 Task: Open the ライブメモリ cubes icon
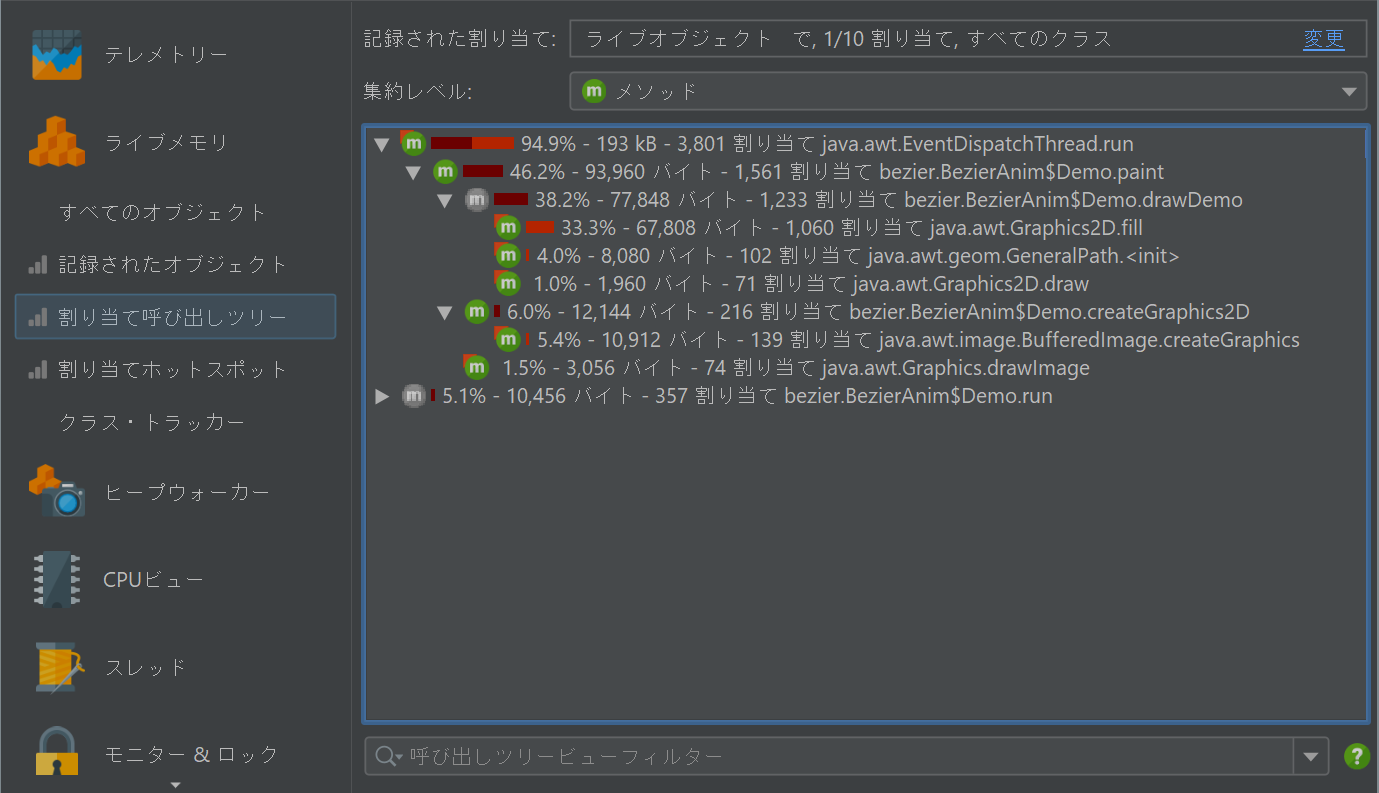click(56, 142)
